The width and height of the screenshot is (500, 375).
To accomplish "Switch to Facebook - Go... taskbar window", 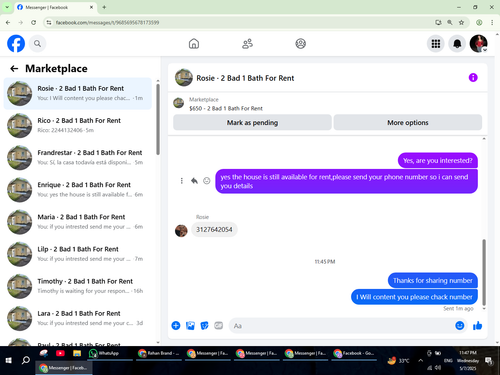I will pyautogui.click(x=355, y=353).
